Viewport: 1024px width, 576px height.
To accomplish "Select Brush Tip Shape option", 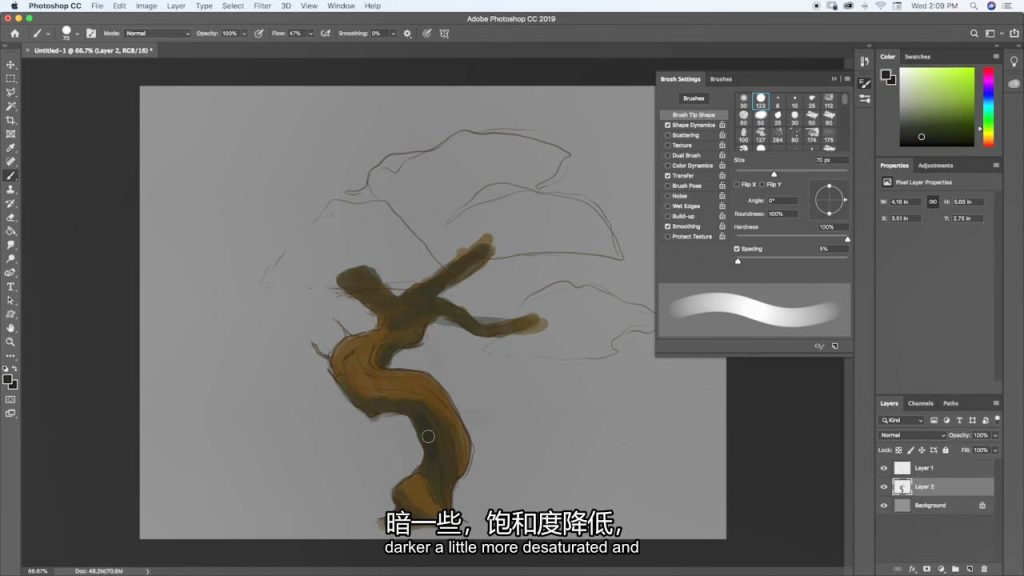I will (693, 115).
